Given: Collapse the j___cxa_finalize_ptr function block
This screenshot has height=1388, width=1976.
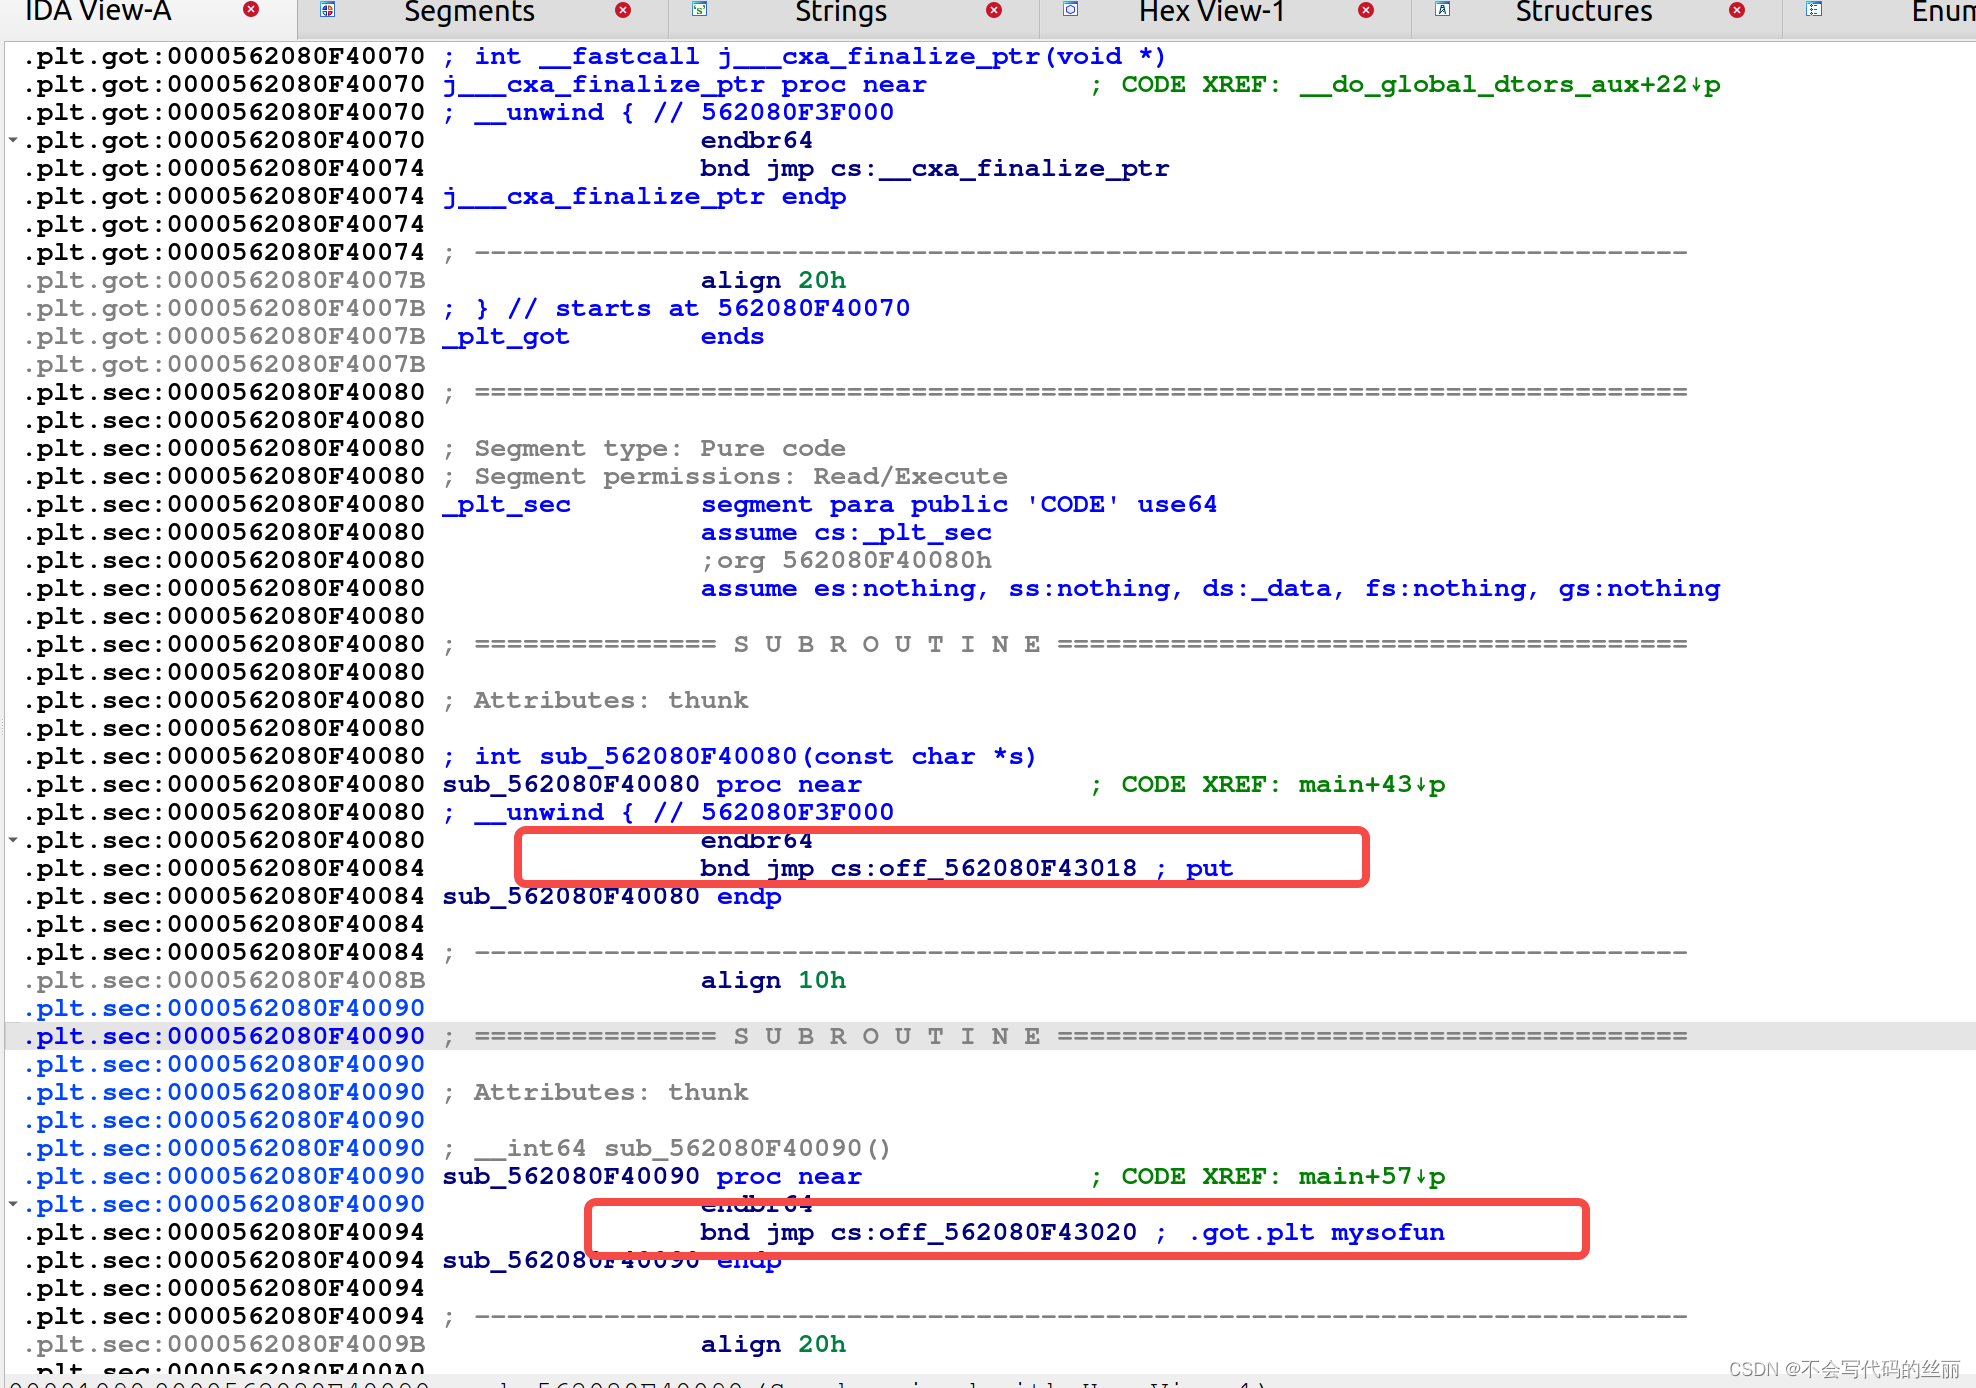Looking at the screenshot, I should coord(12,140).
